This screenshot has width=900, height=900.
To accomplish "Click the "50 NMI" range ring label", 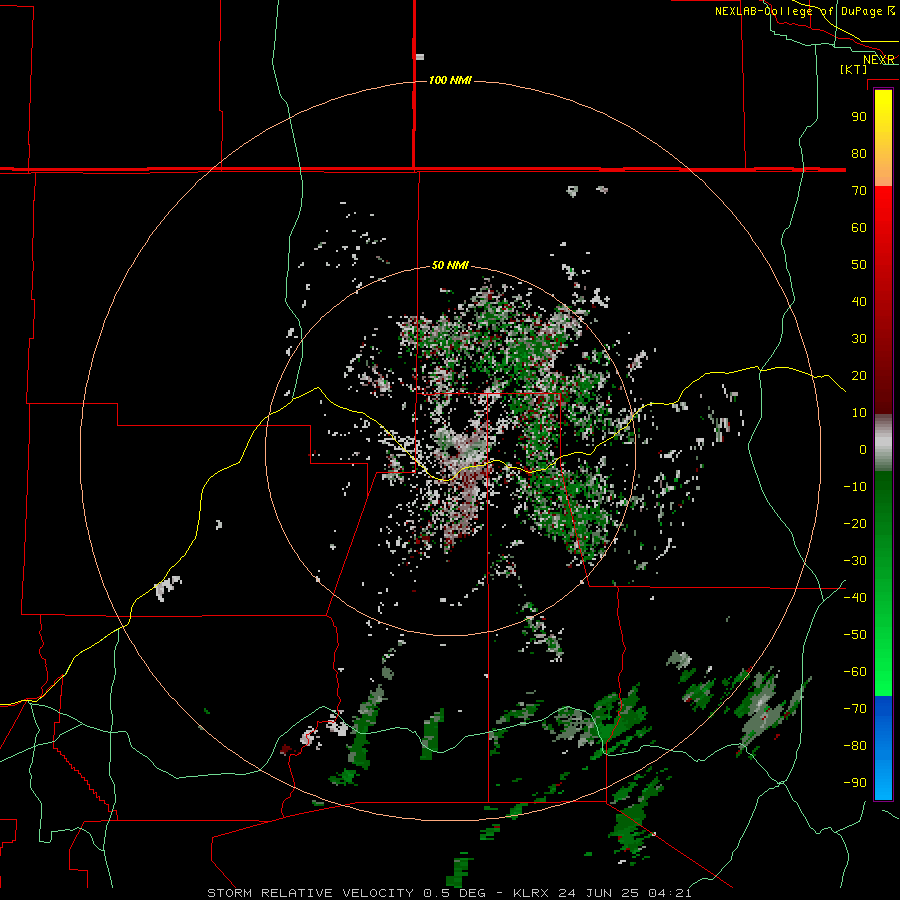I will tap(451, 265).
